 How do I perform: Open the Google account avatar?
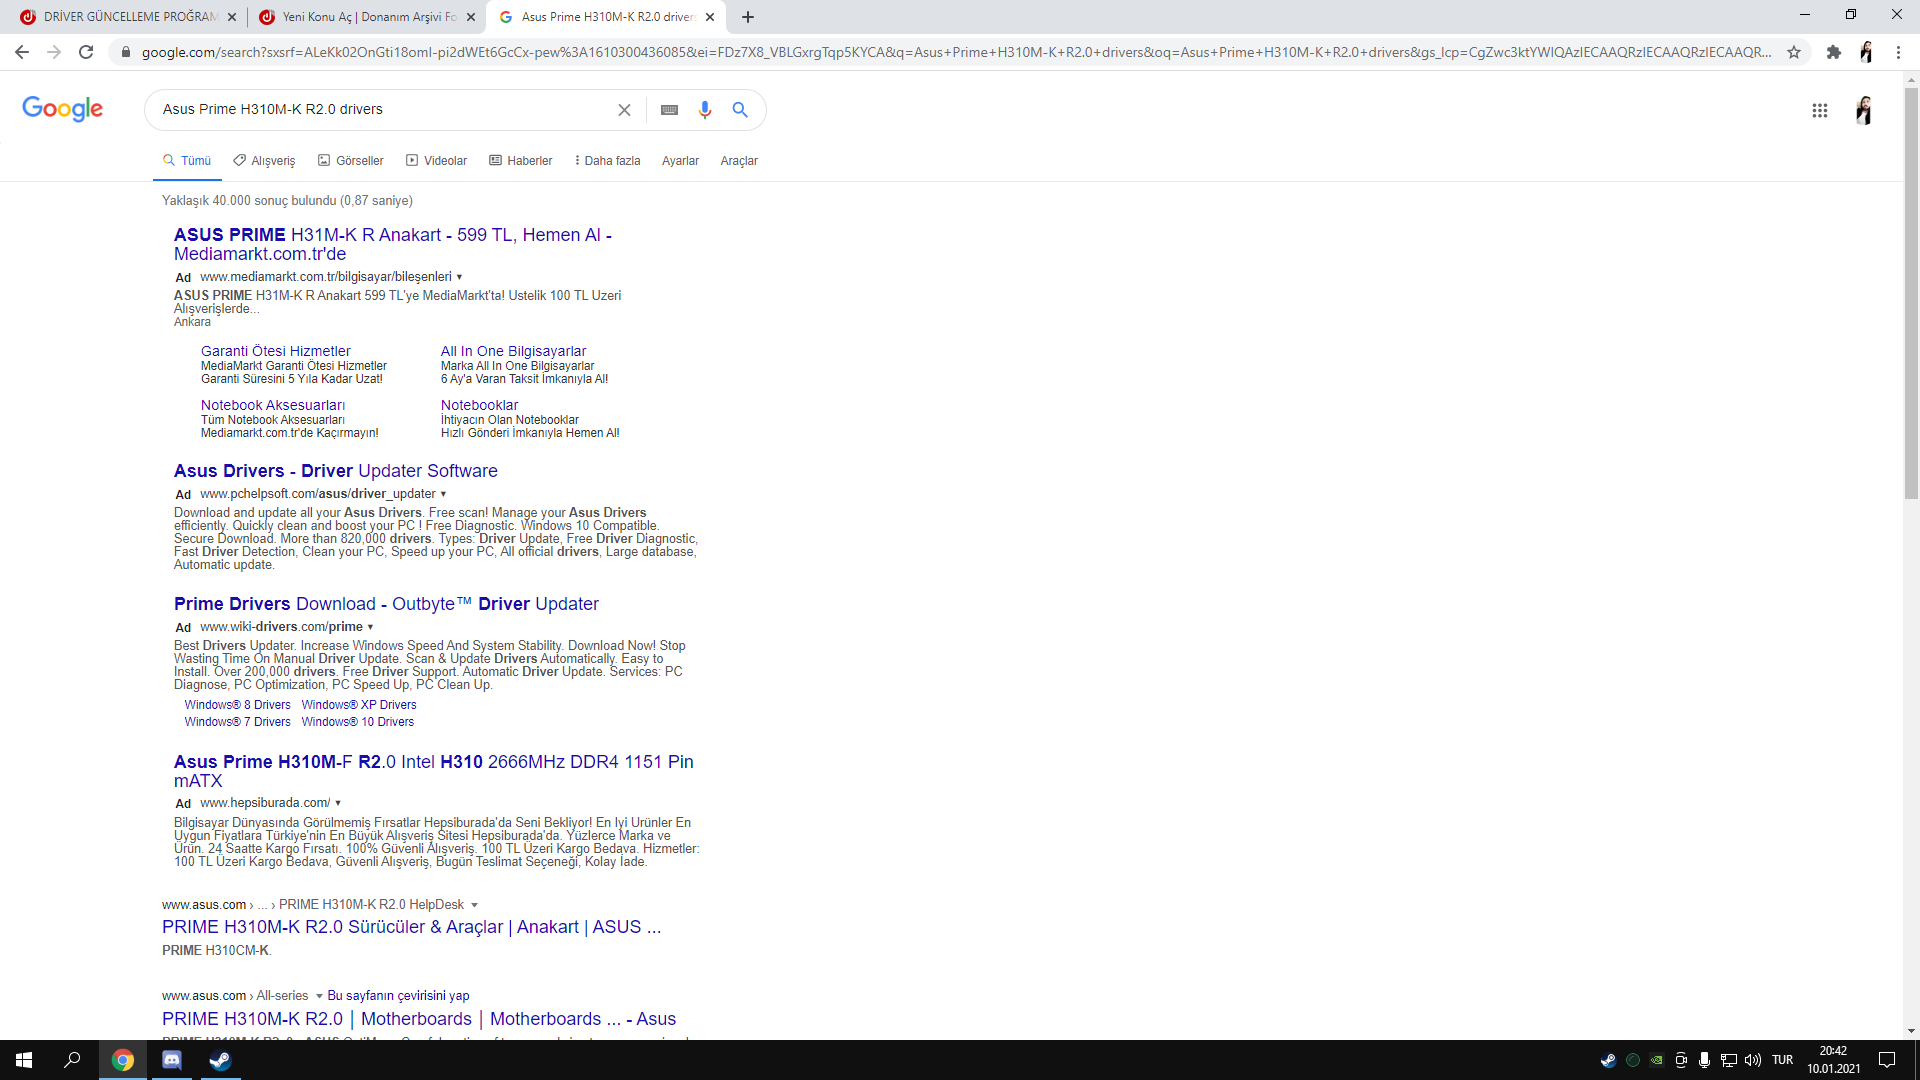click(x=1864, y=110)
